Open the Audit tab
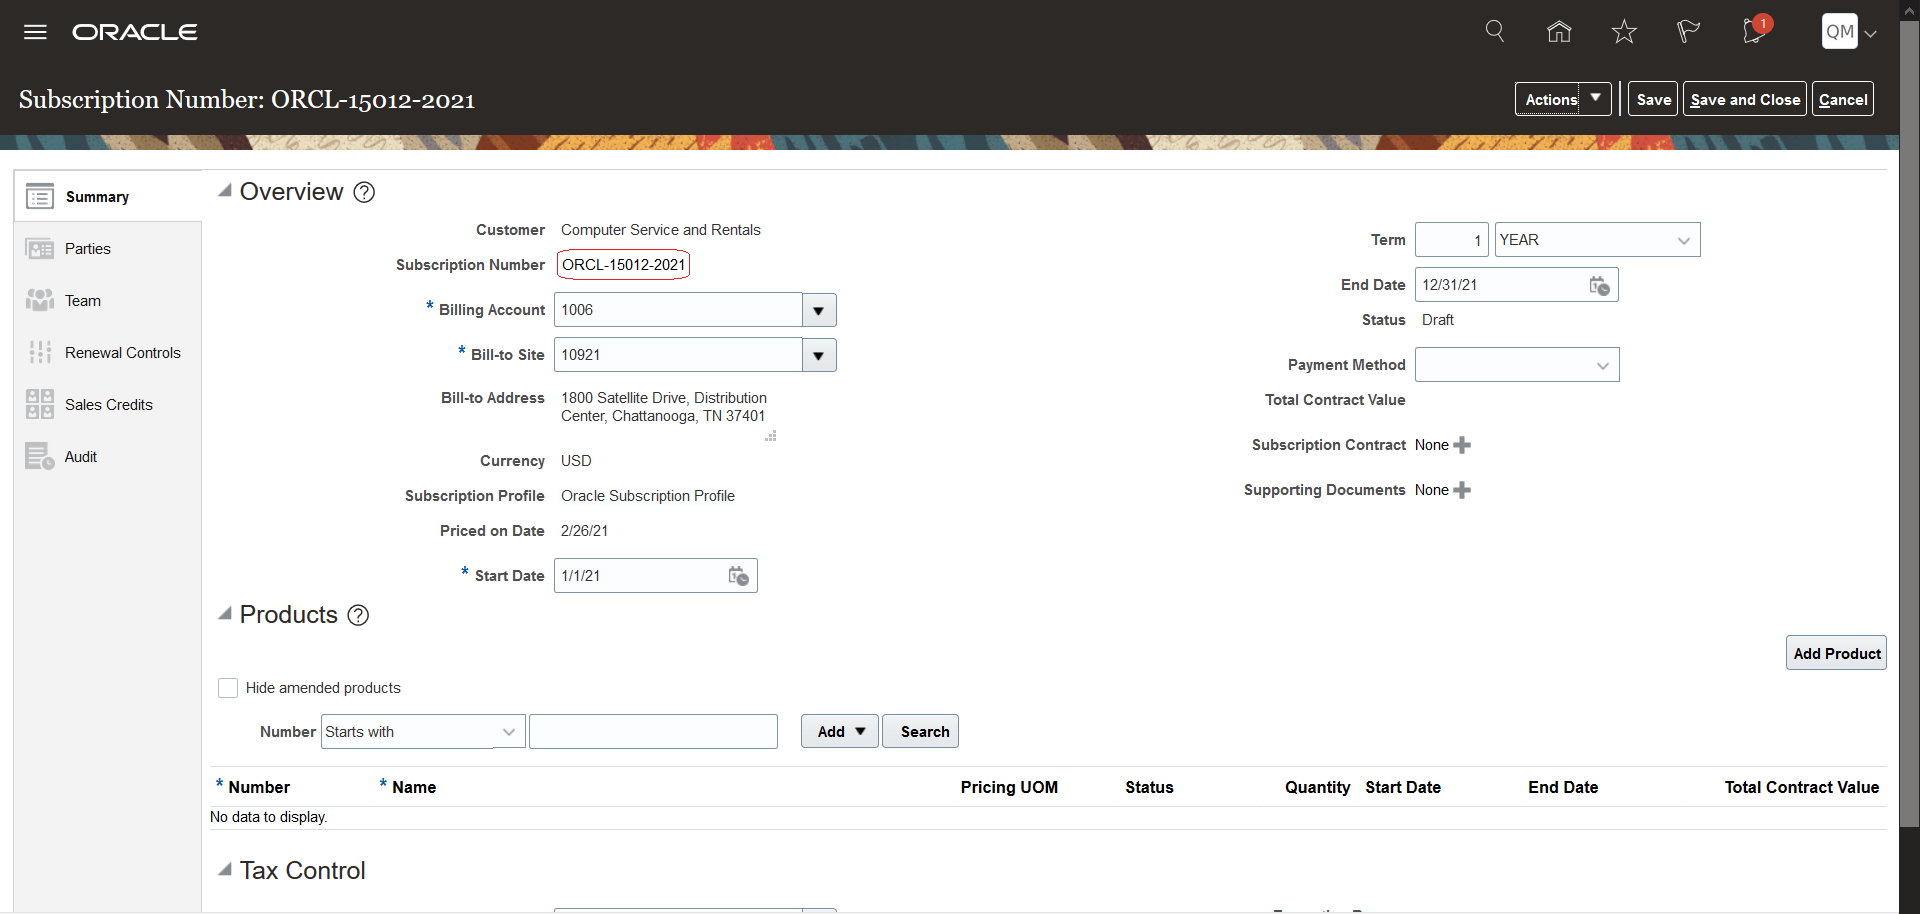Image resolution: width=1920 pixels, height=914 pixels. tap(108, 456)
